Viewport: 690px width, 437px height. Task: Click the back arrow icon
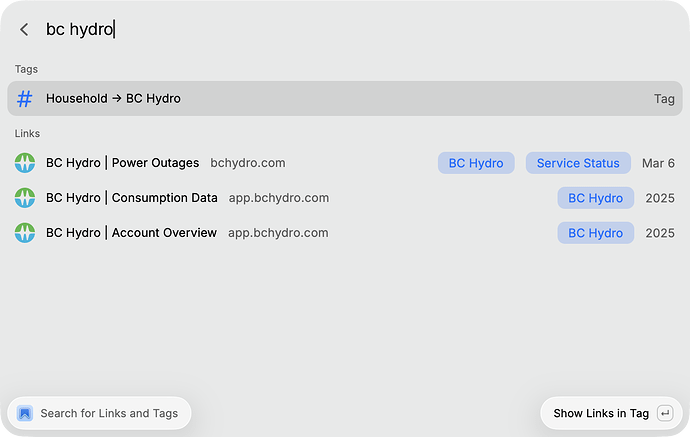24,29
